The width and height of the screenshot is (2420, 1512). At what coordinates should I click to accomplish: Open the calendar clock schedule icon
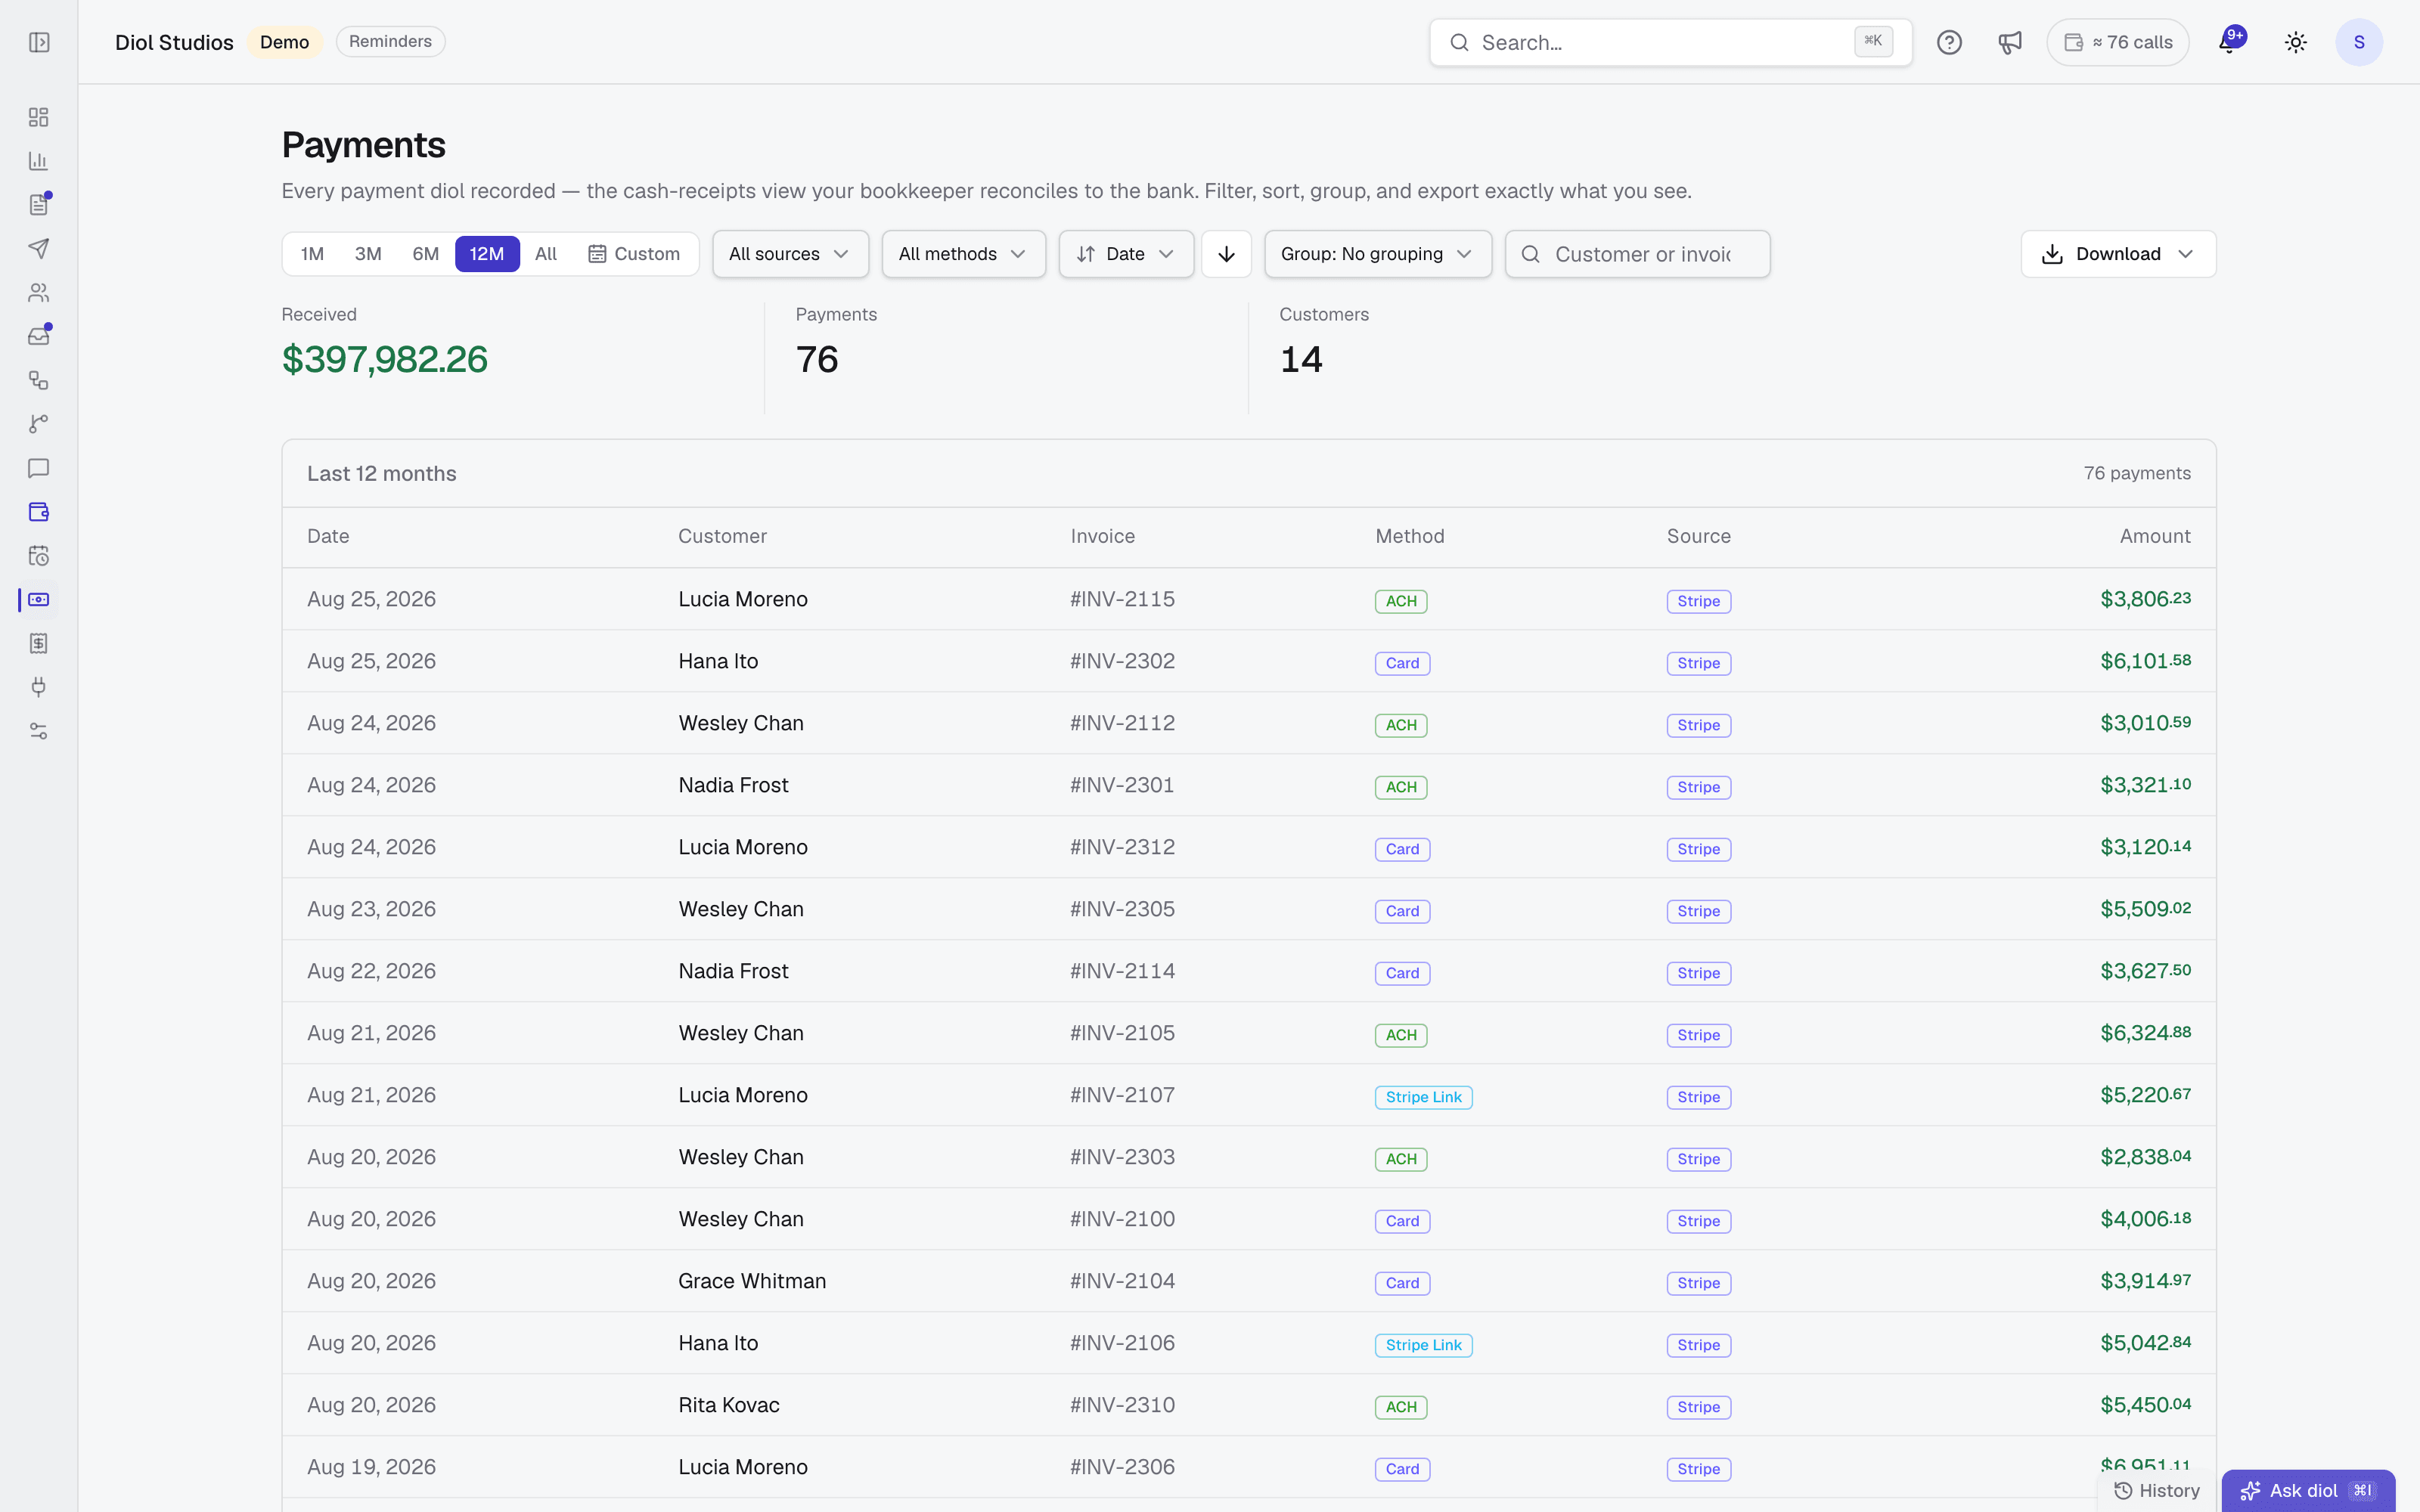[x=39, y=556]
